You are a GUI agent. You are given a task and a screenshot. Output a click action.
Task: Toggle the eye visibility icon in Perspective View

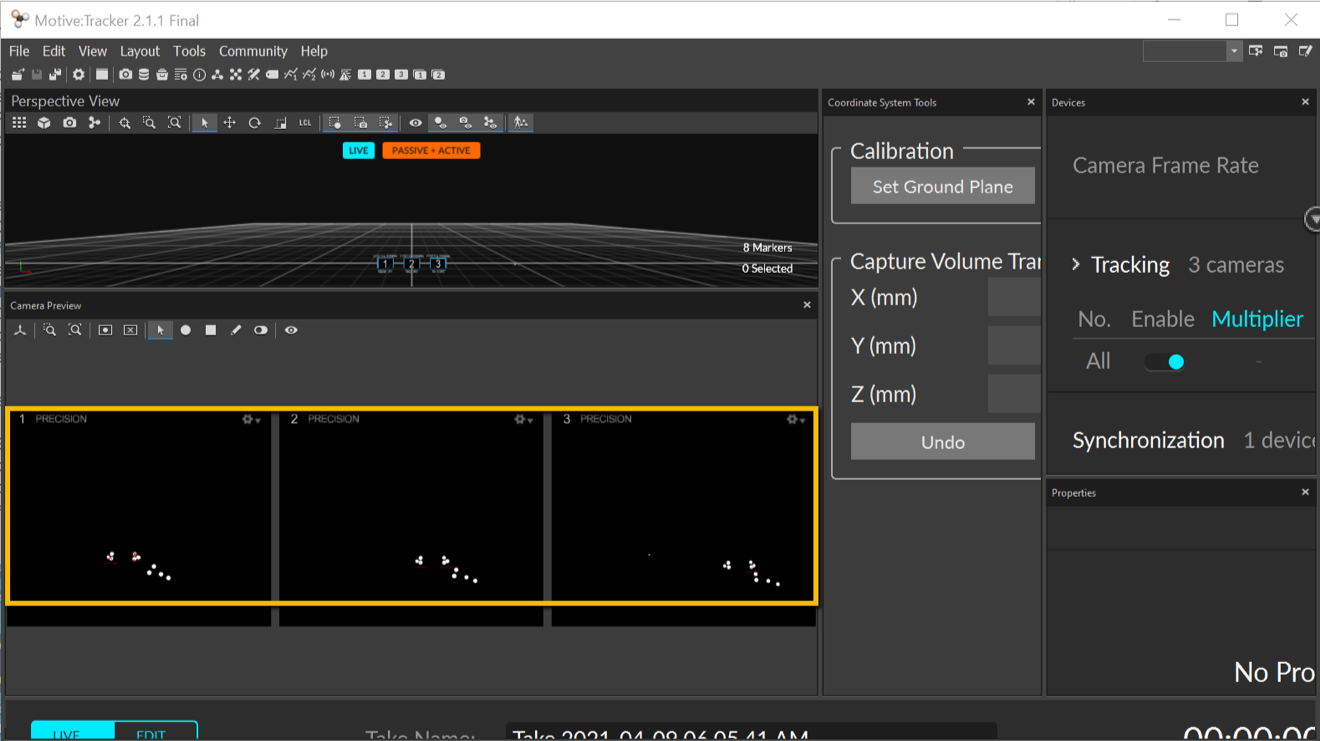(415, 122)
